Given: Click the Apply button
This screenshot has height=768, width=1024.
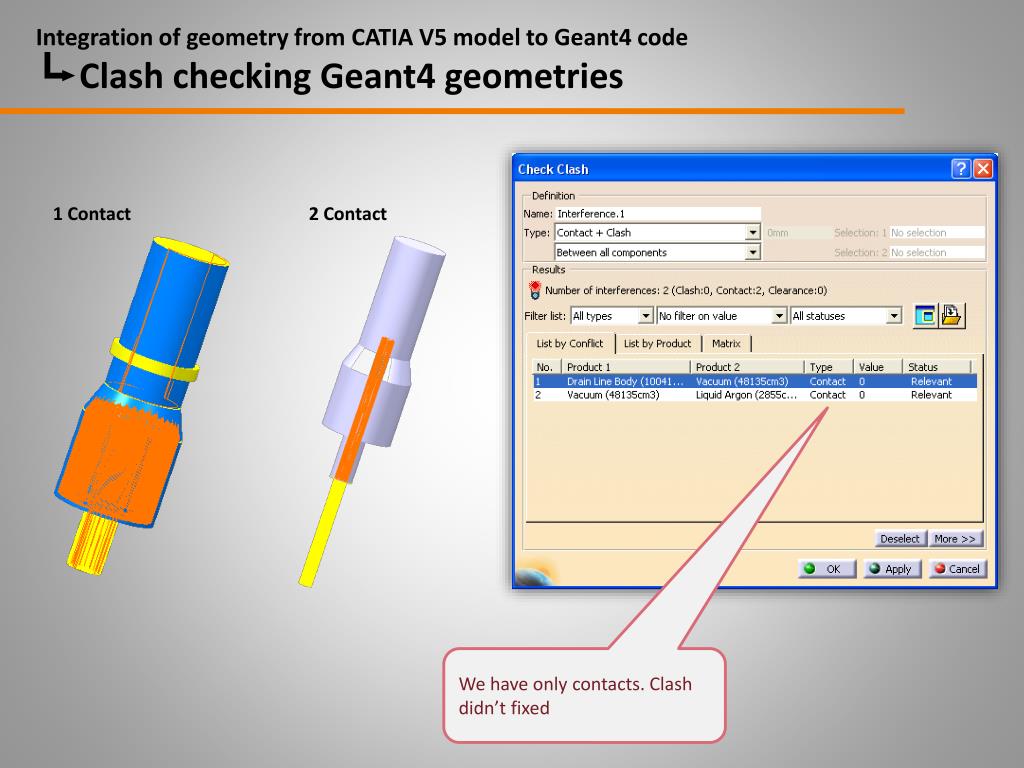Looking at the screenshot, I should click(x=891, y=569).
